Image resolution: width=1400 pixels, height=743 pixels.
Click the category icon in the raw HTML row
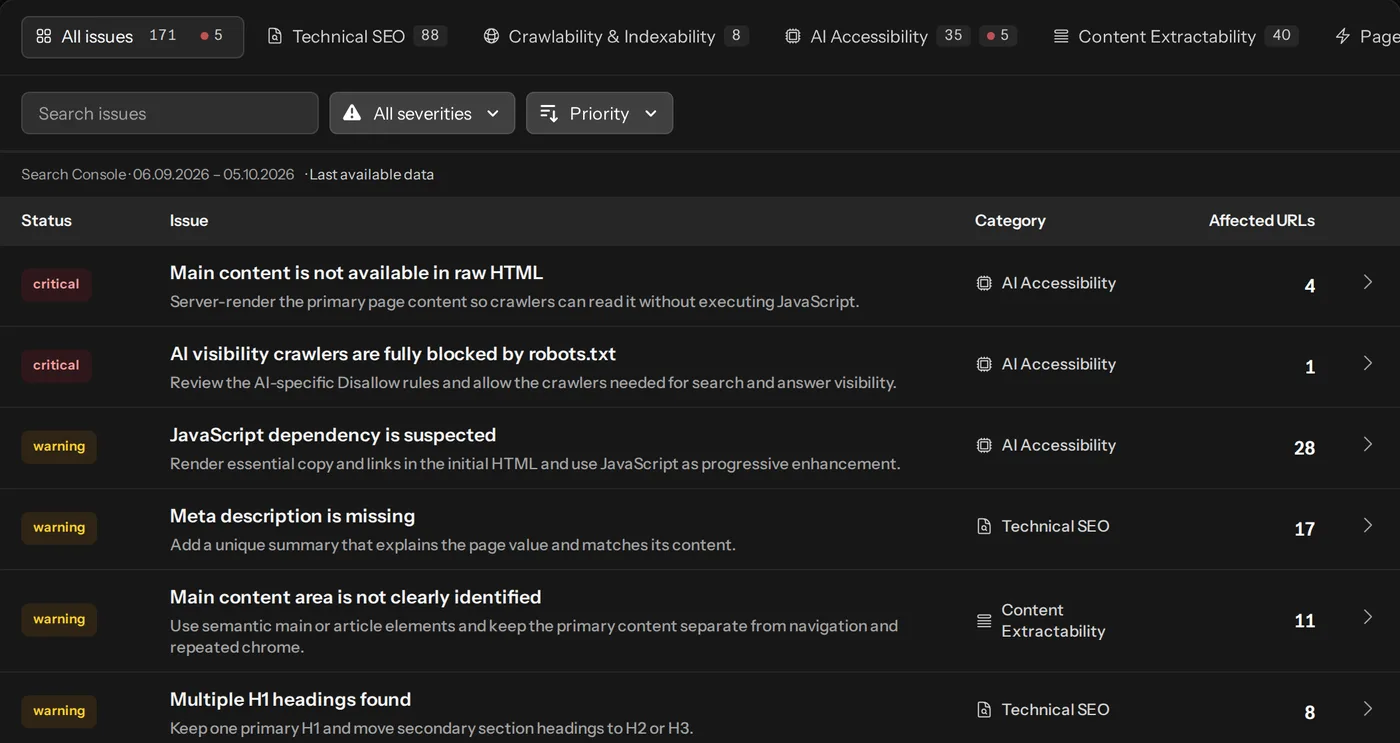984,283
